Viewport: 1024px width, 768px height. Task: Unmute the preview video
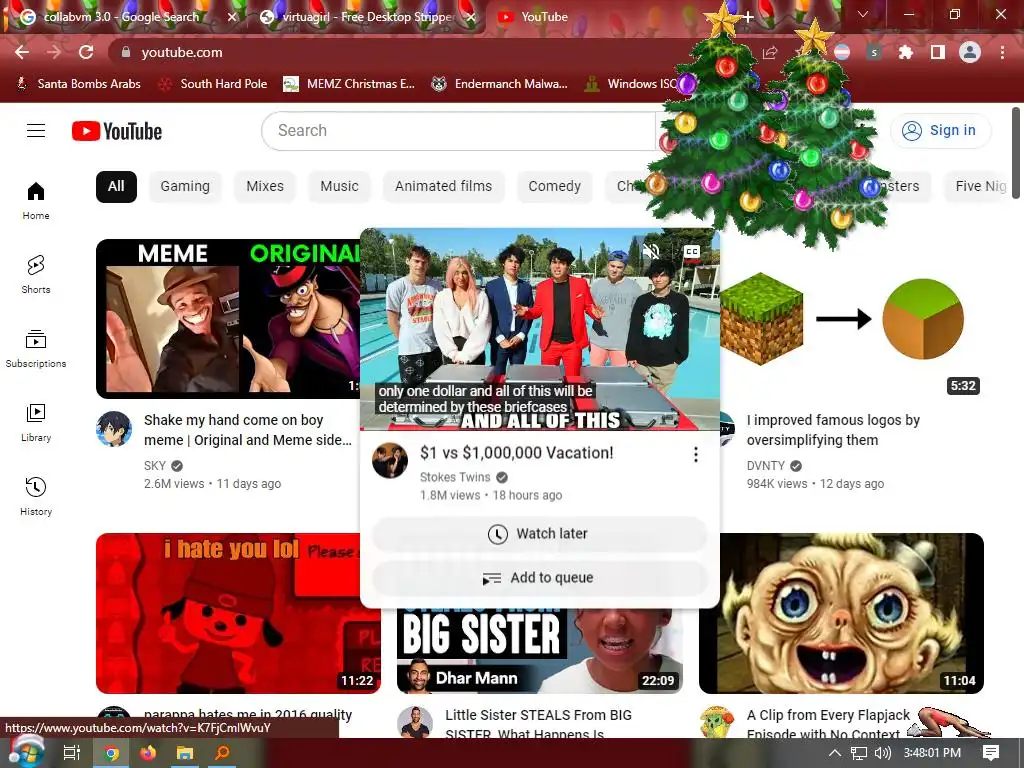[x=650, y=251]
